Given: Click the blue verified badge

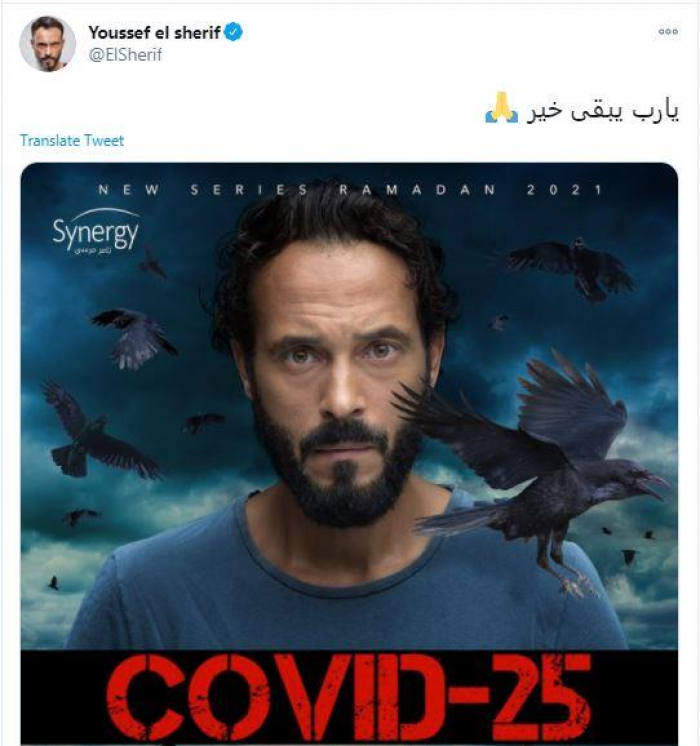Looking at the screenshot, I should tap(233, 32).
